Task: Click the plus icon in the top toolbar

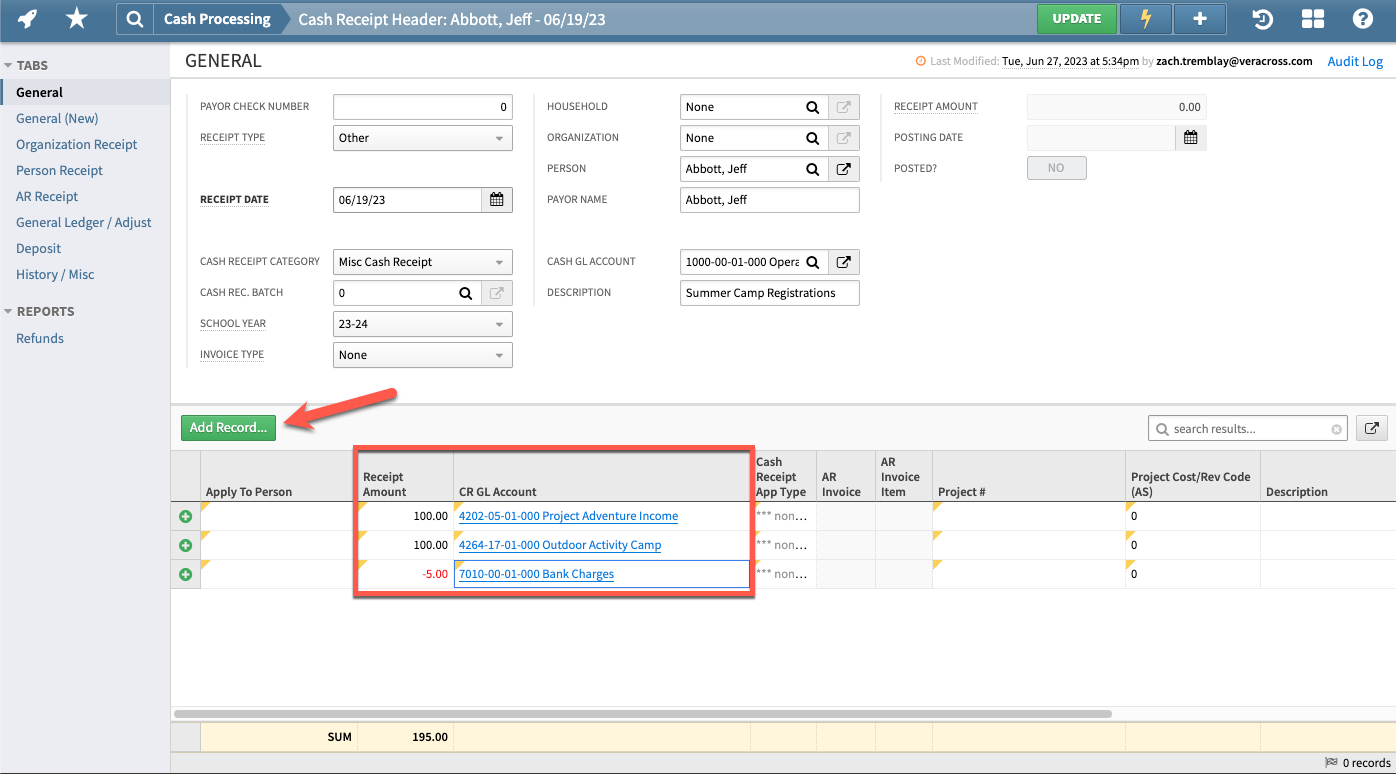Action: pyautogui.click(x=1199, y=19)
